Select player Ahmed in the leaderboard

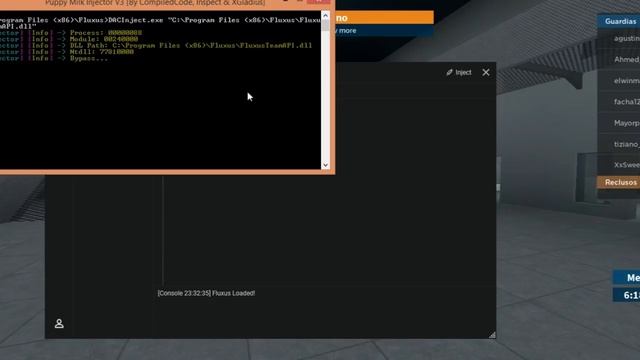[620, 60]
